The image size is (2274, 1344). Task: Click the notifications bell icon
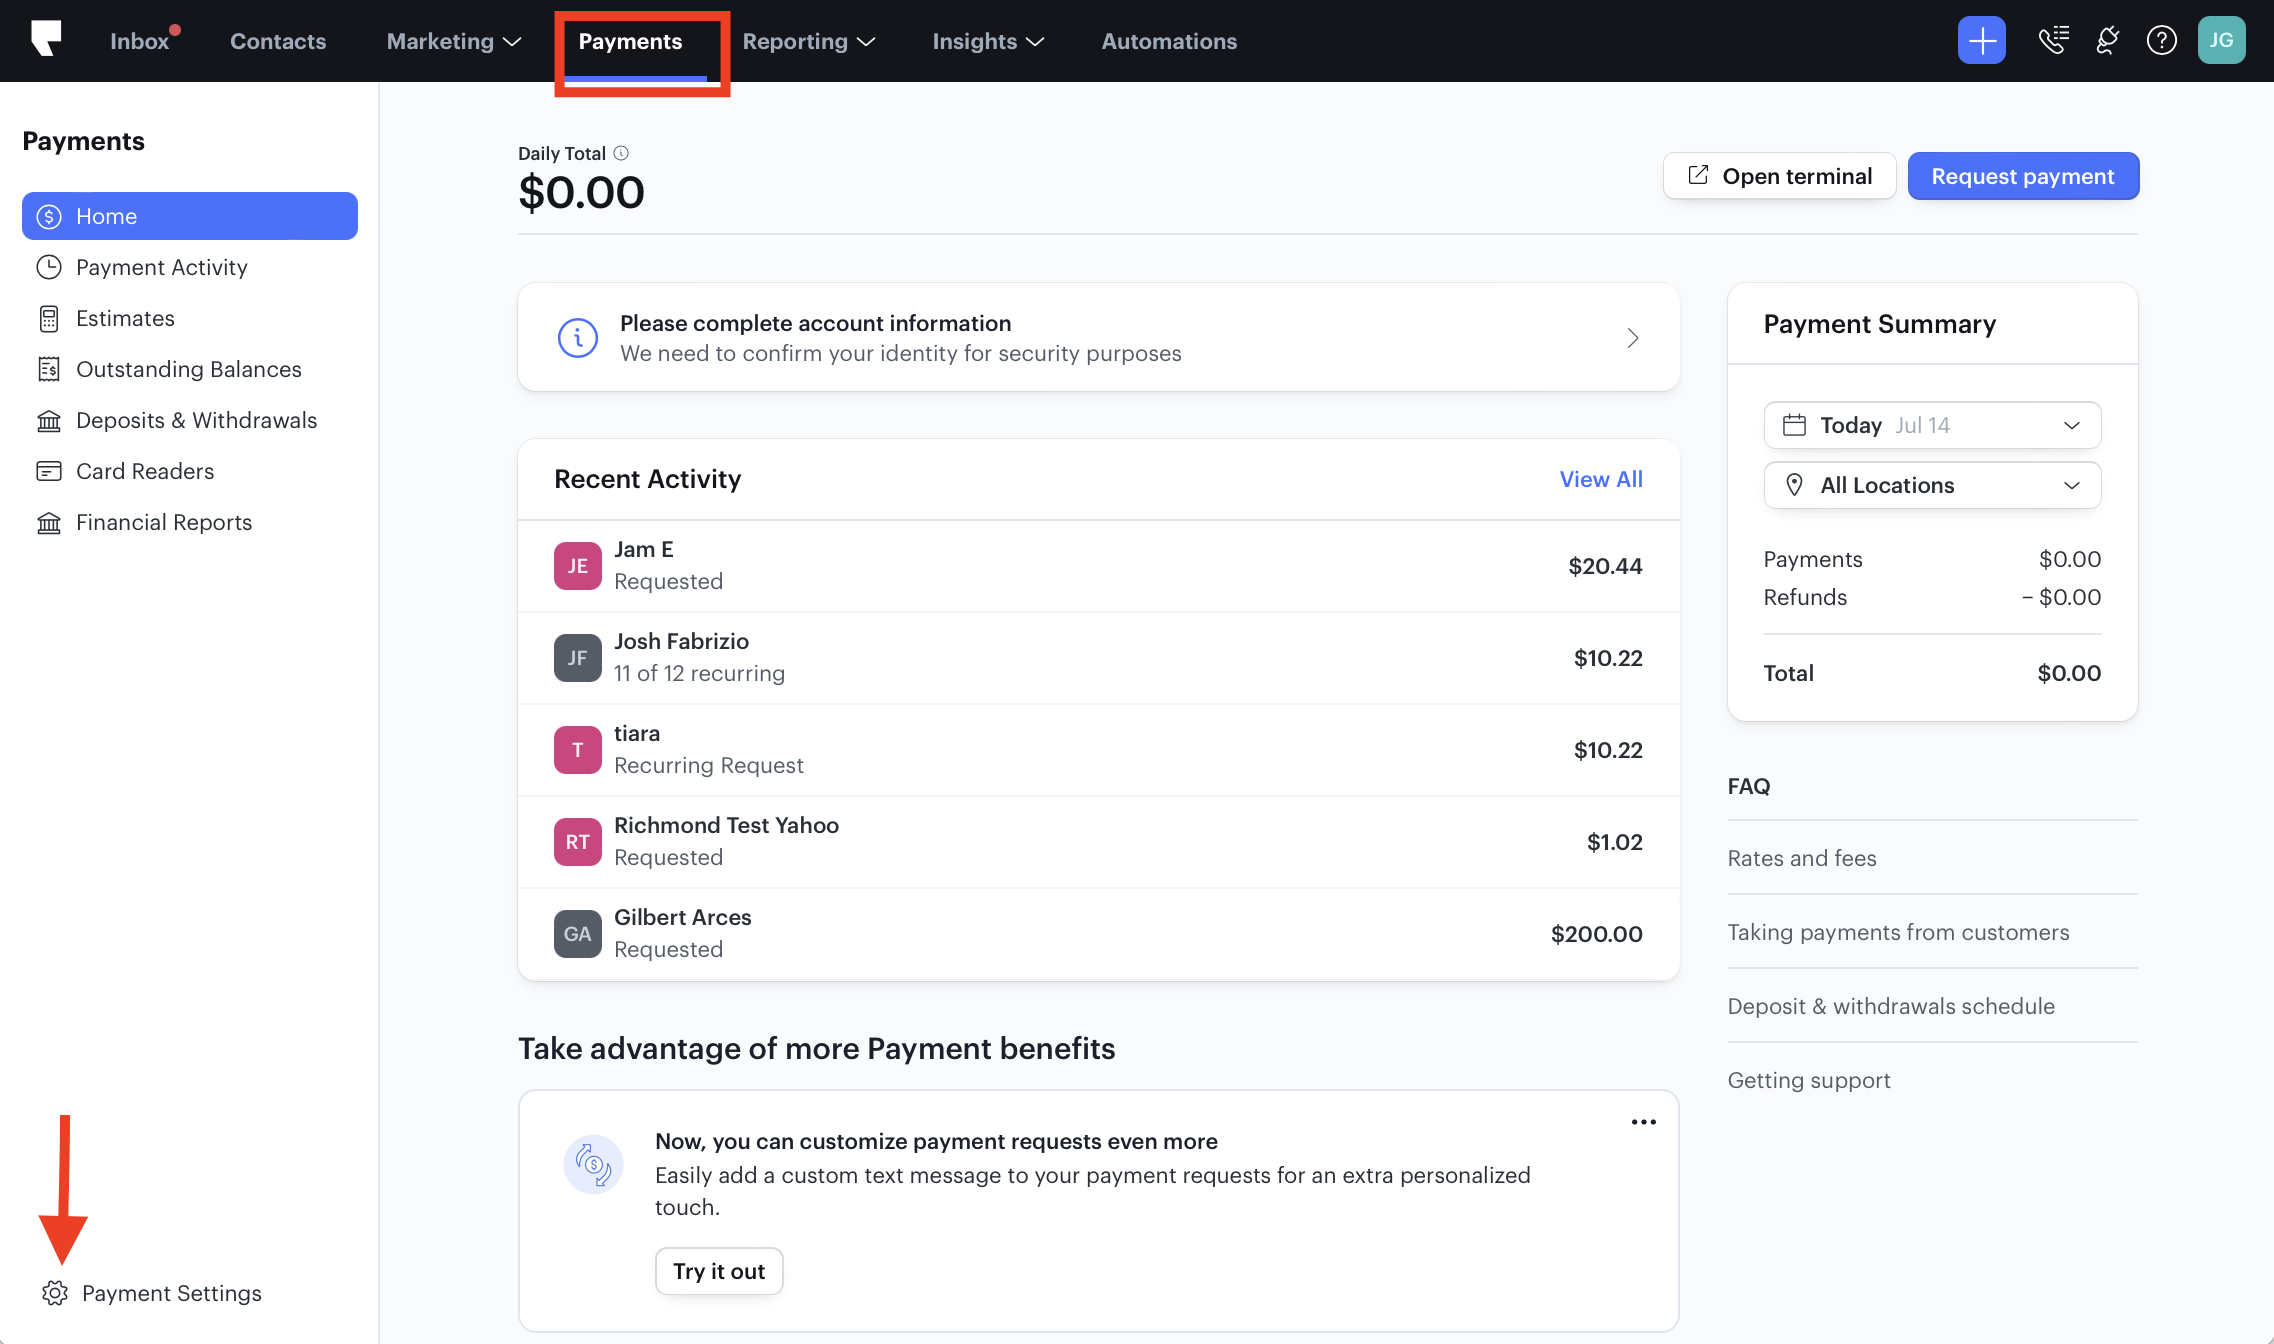[x=2107, y=41]
